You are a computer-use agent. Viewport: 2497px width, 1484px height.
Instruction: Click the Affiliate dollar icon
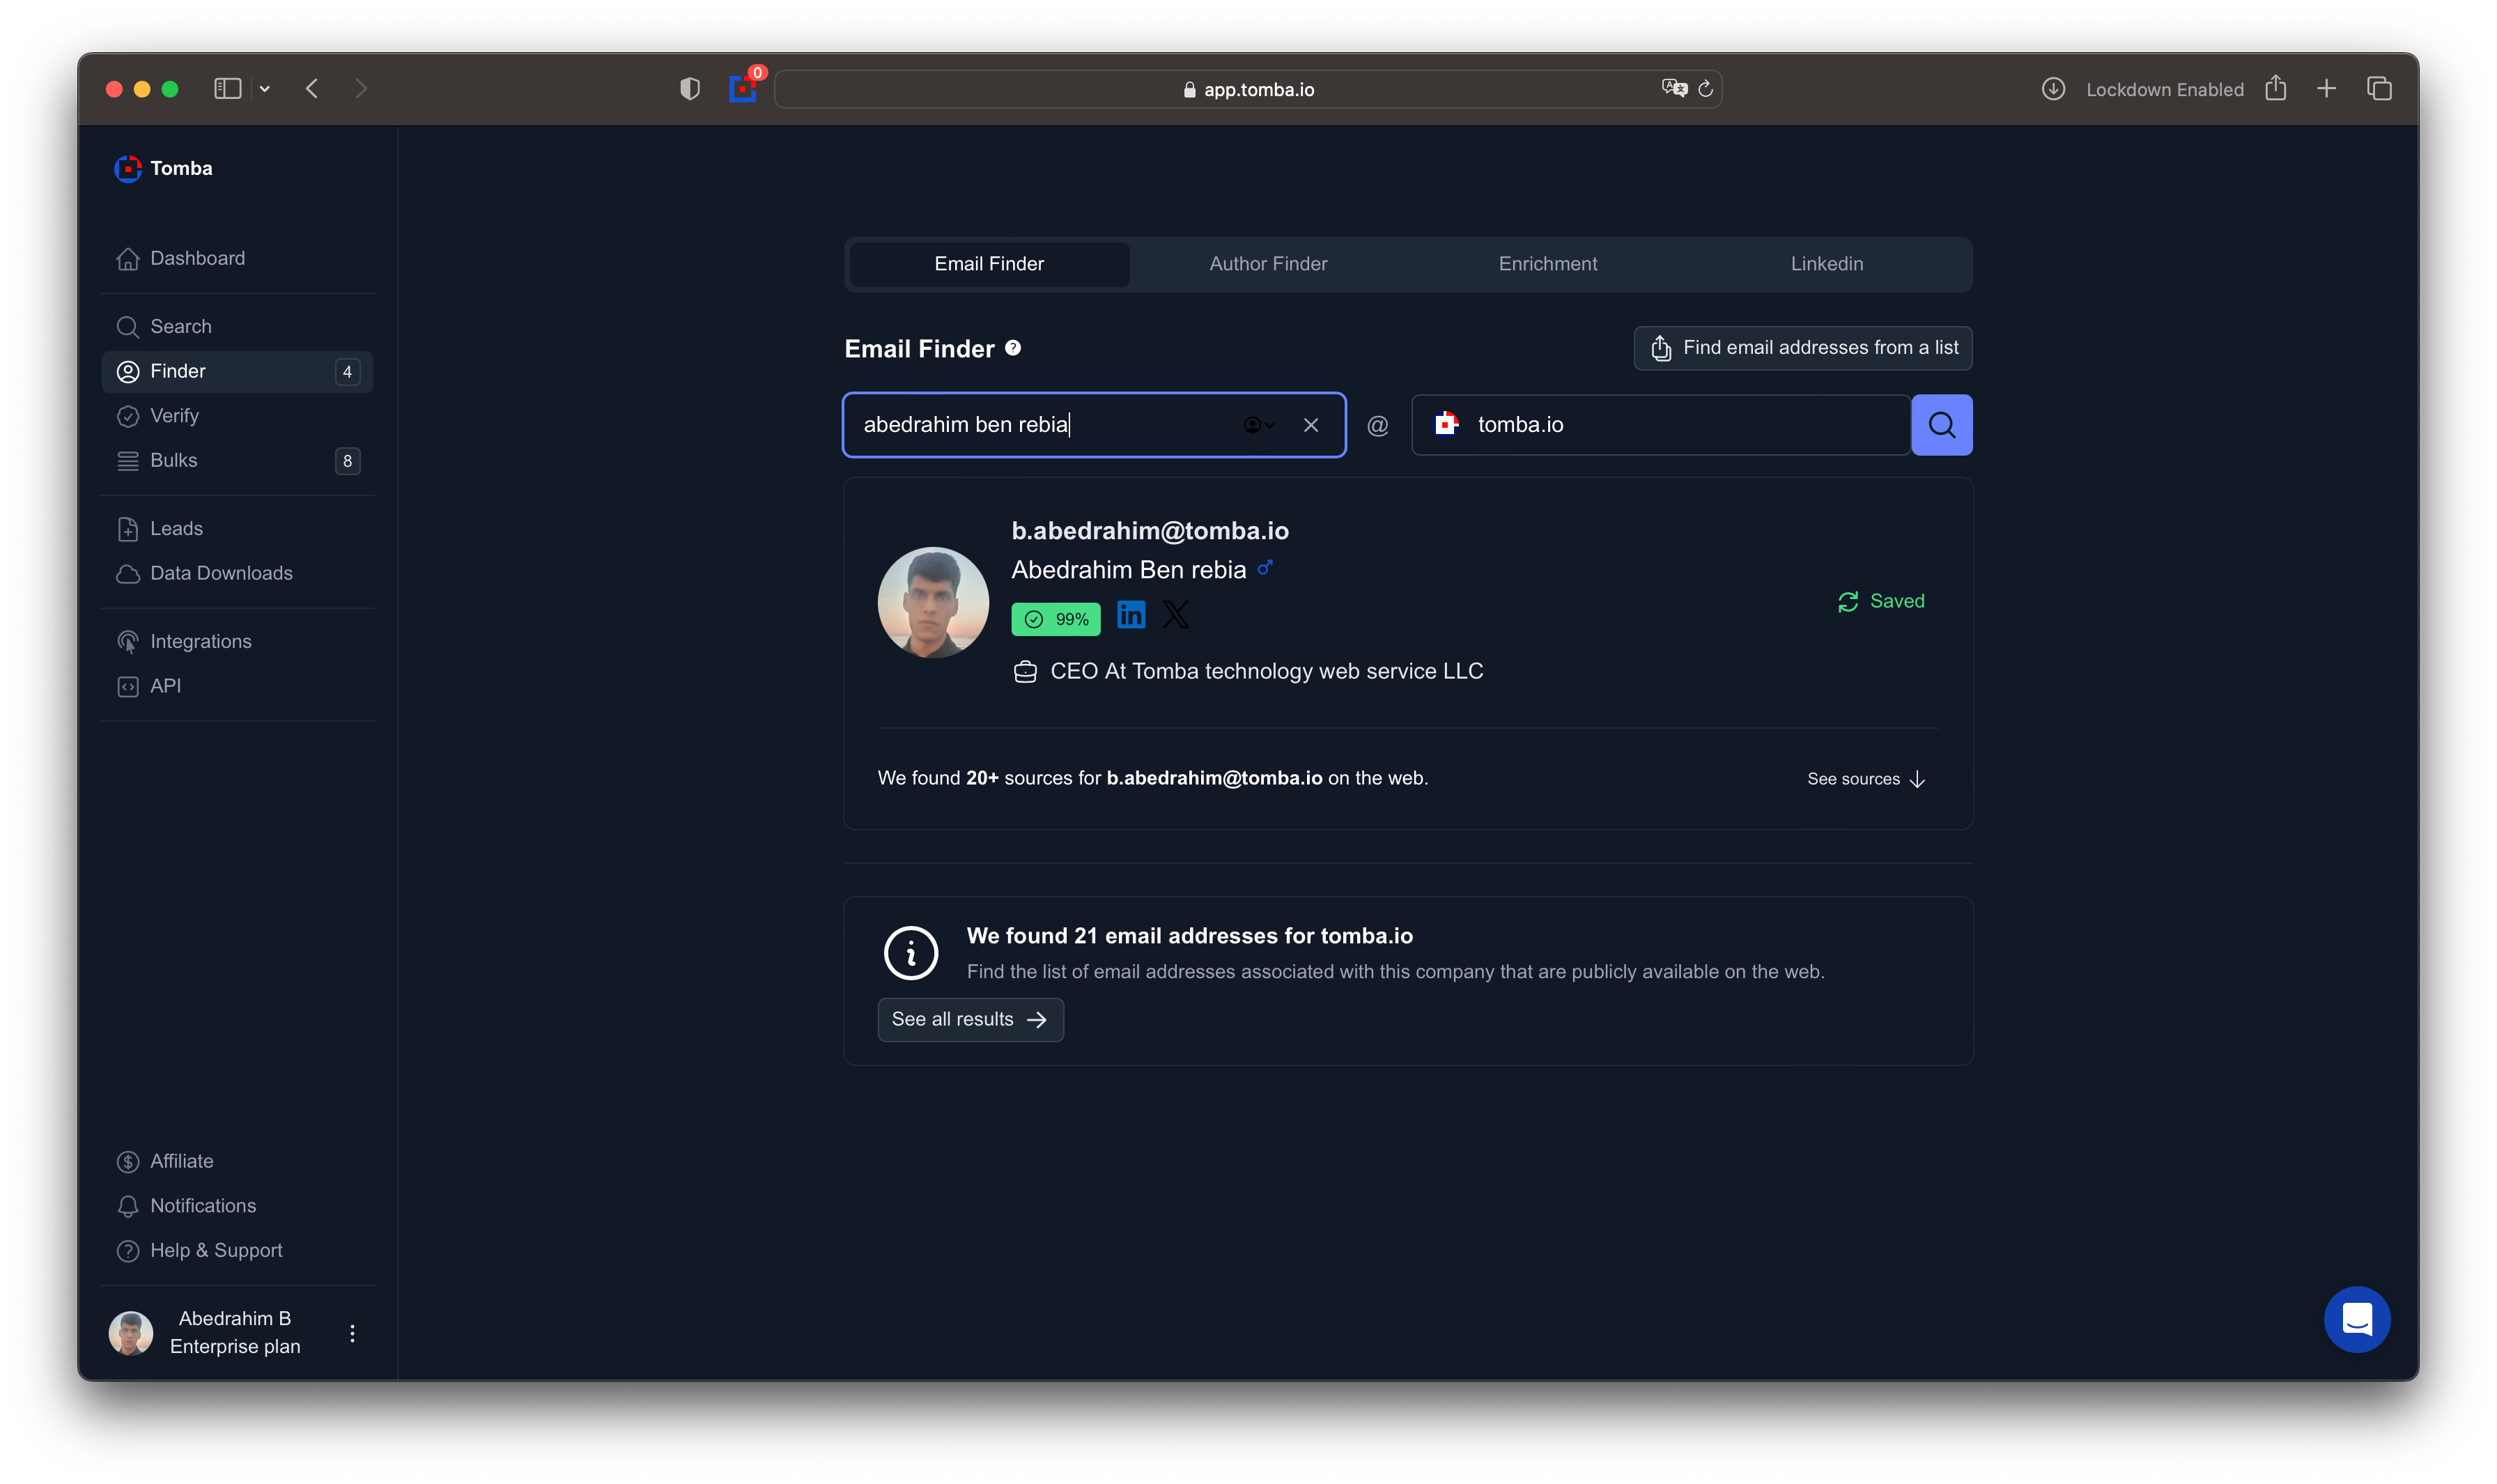(128, 1161)
